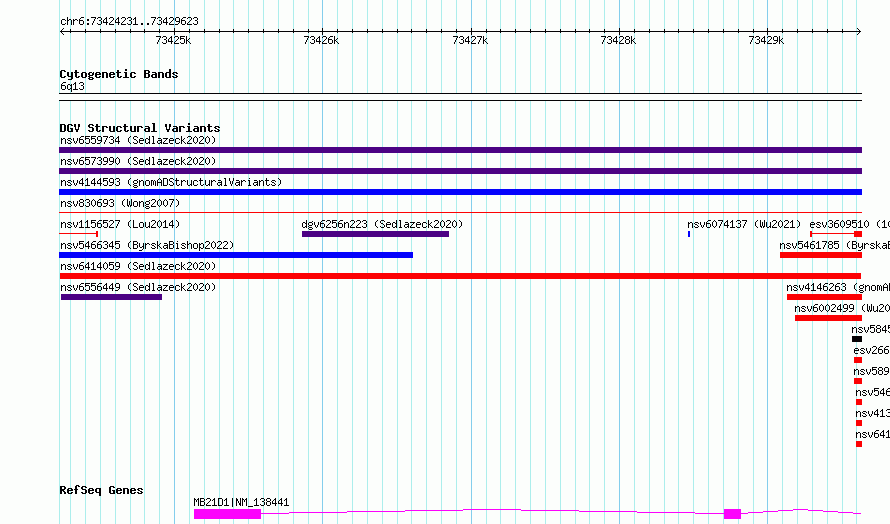The width and height of the screenshot is (890, 524).
Task: Click the 6q13 cytogenetic band label
Action: tap(72, 86)
